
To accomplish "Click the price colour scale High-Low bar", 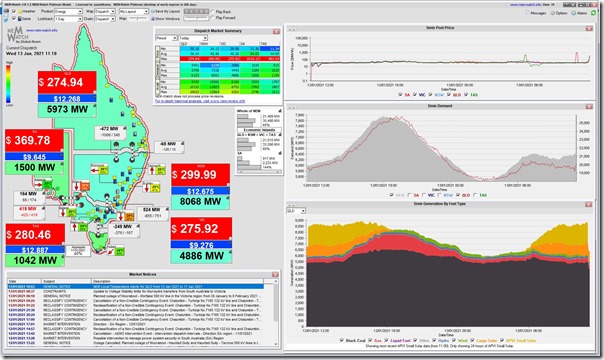I will click(8, 84).
